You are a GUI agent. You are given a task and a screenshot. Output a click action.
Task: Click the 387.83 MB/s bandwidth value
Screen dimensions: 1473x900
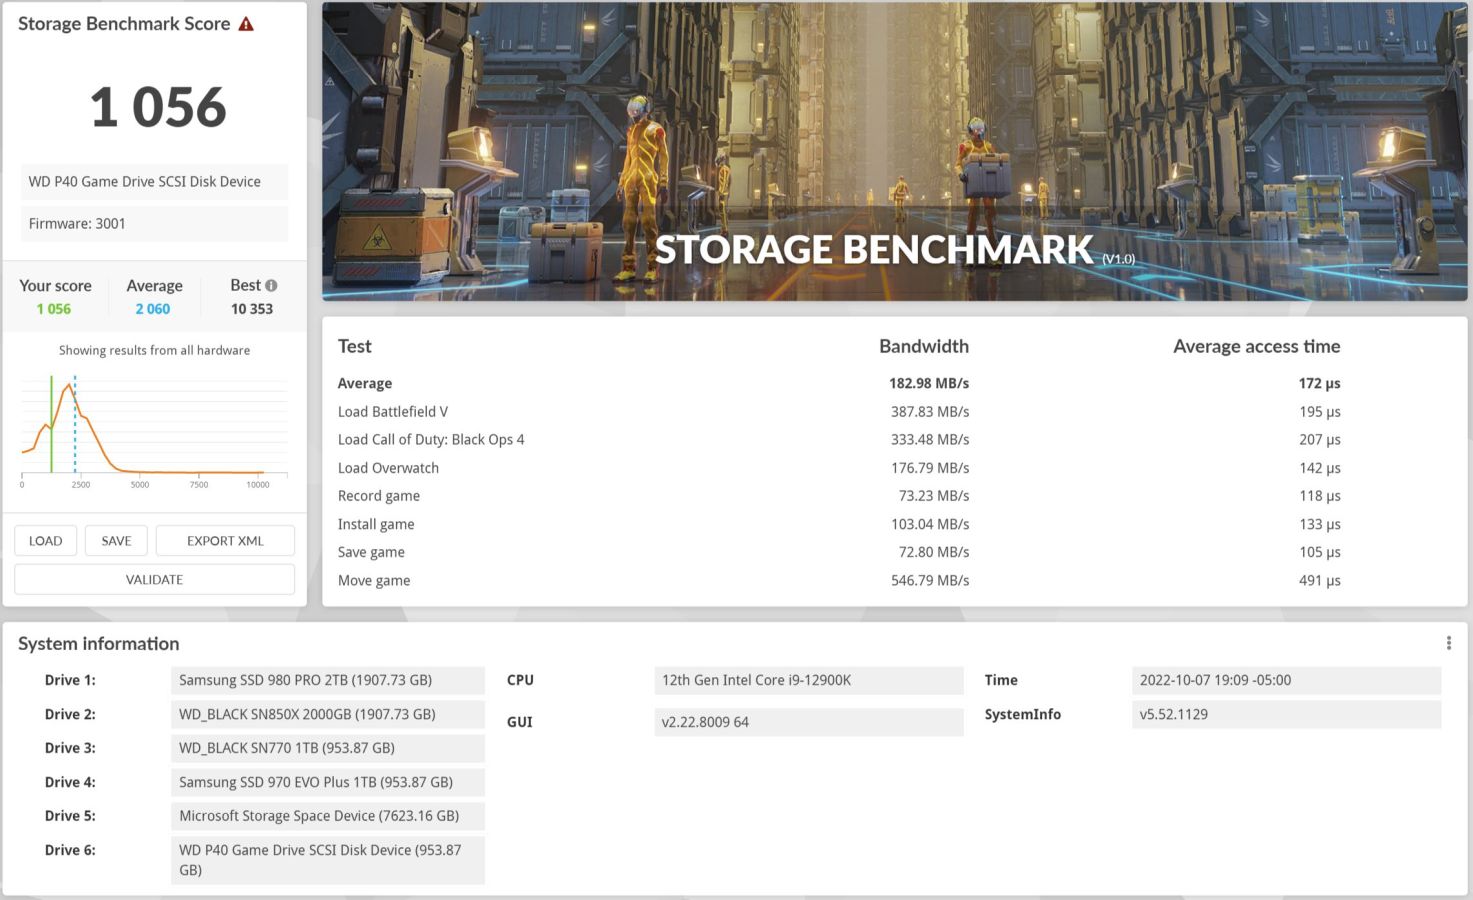point(930,412)
